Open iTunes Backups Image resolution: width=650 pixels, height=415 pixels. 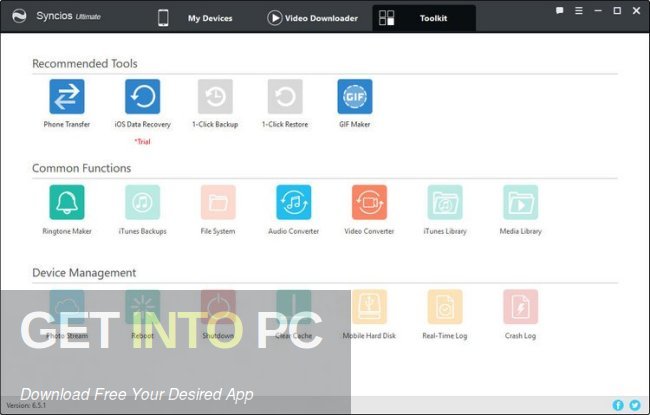coord(143,202)
